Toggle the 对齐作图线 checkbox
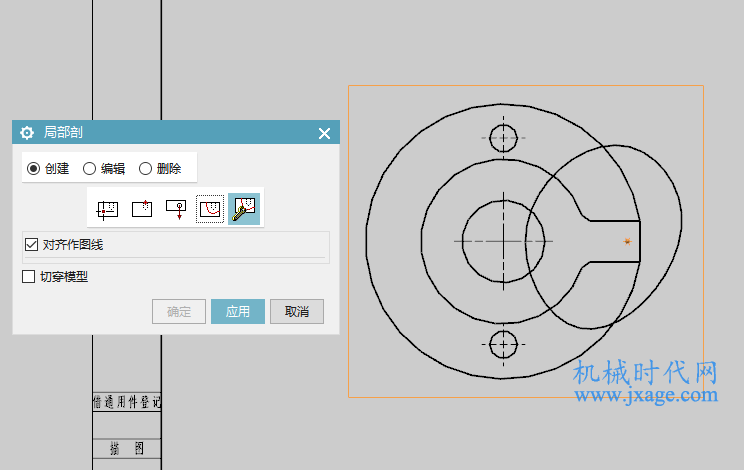744x470 pixels. (x=31, y=245)
